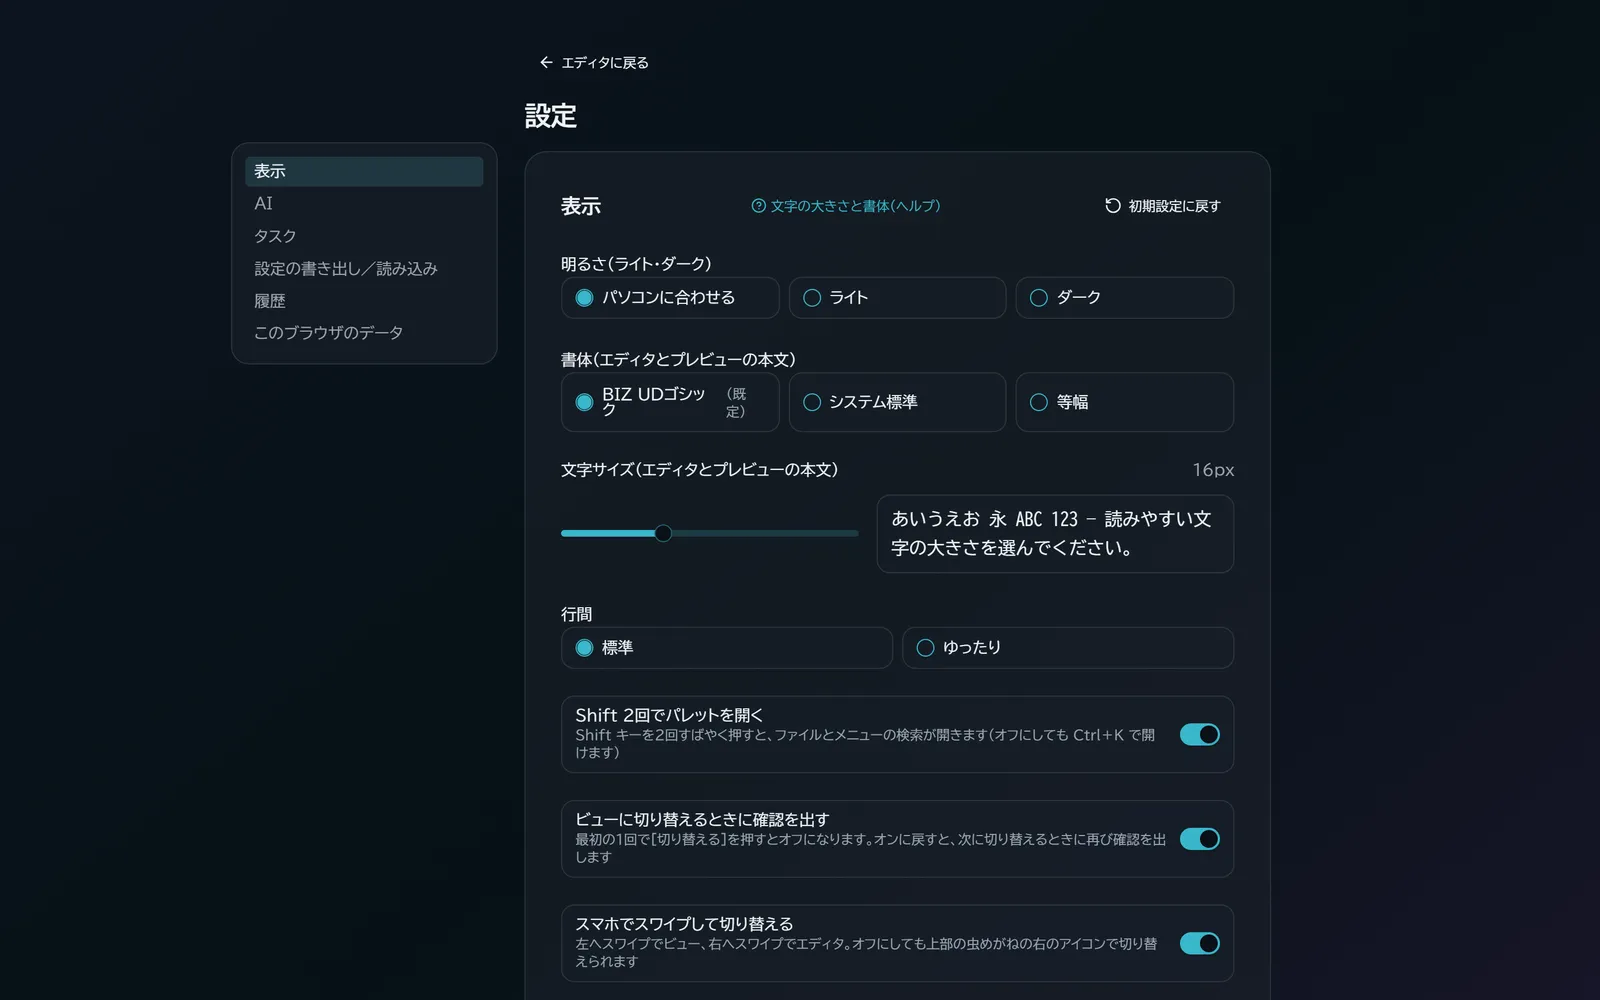The image size is (1600, 1000).
Task: Click the reset icon beside 初期設定に戻す
Action: click(x=1112, y=206)
